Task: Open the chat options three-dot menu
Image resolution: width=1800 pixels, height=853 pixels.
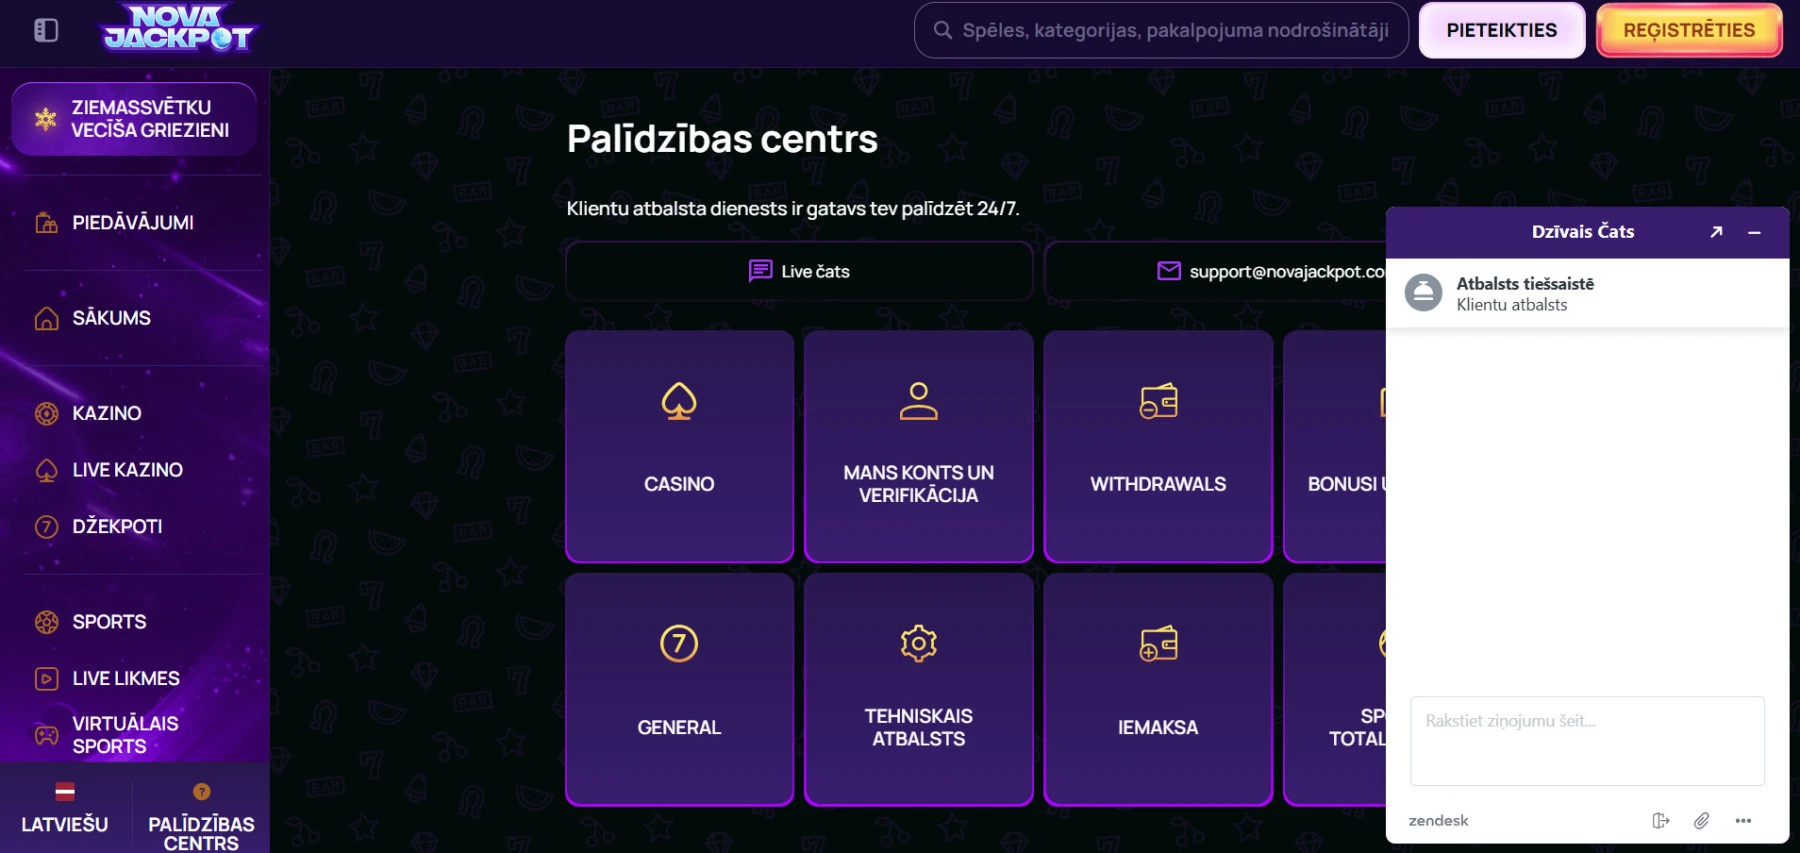Action: 1745,820
